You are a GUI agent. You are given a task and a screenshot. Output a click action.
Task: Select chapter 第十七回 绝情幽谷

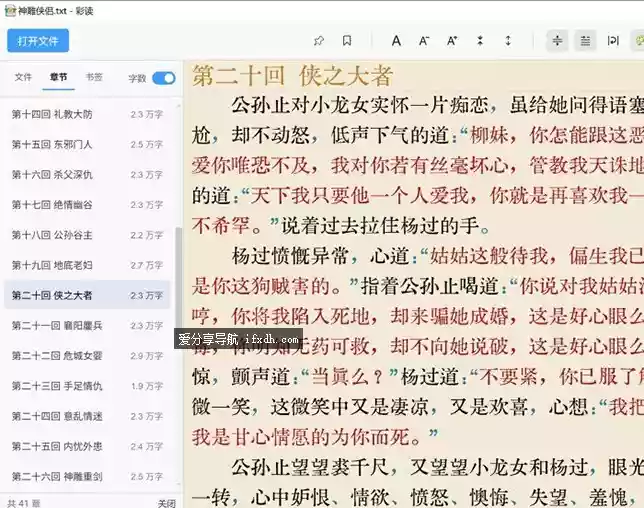point(87,205)
